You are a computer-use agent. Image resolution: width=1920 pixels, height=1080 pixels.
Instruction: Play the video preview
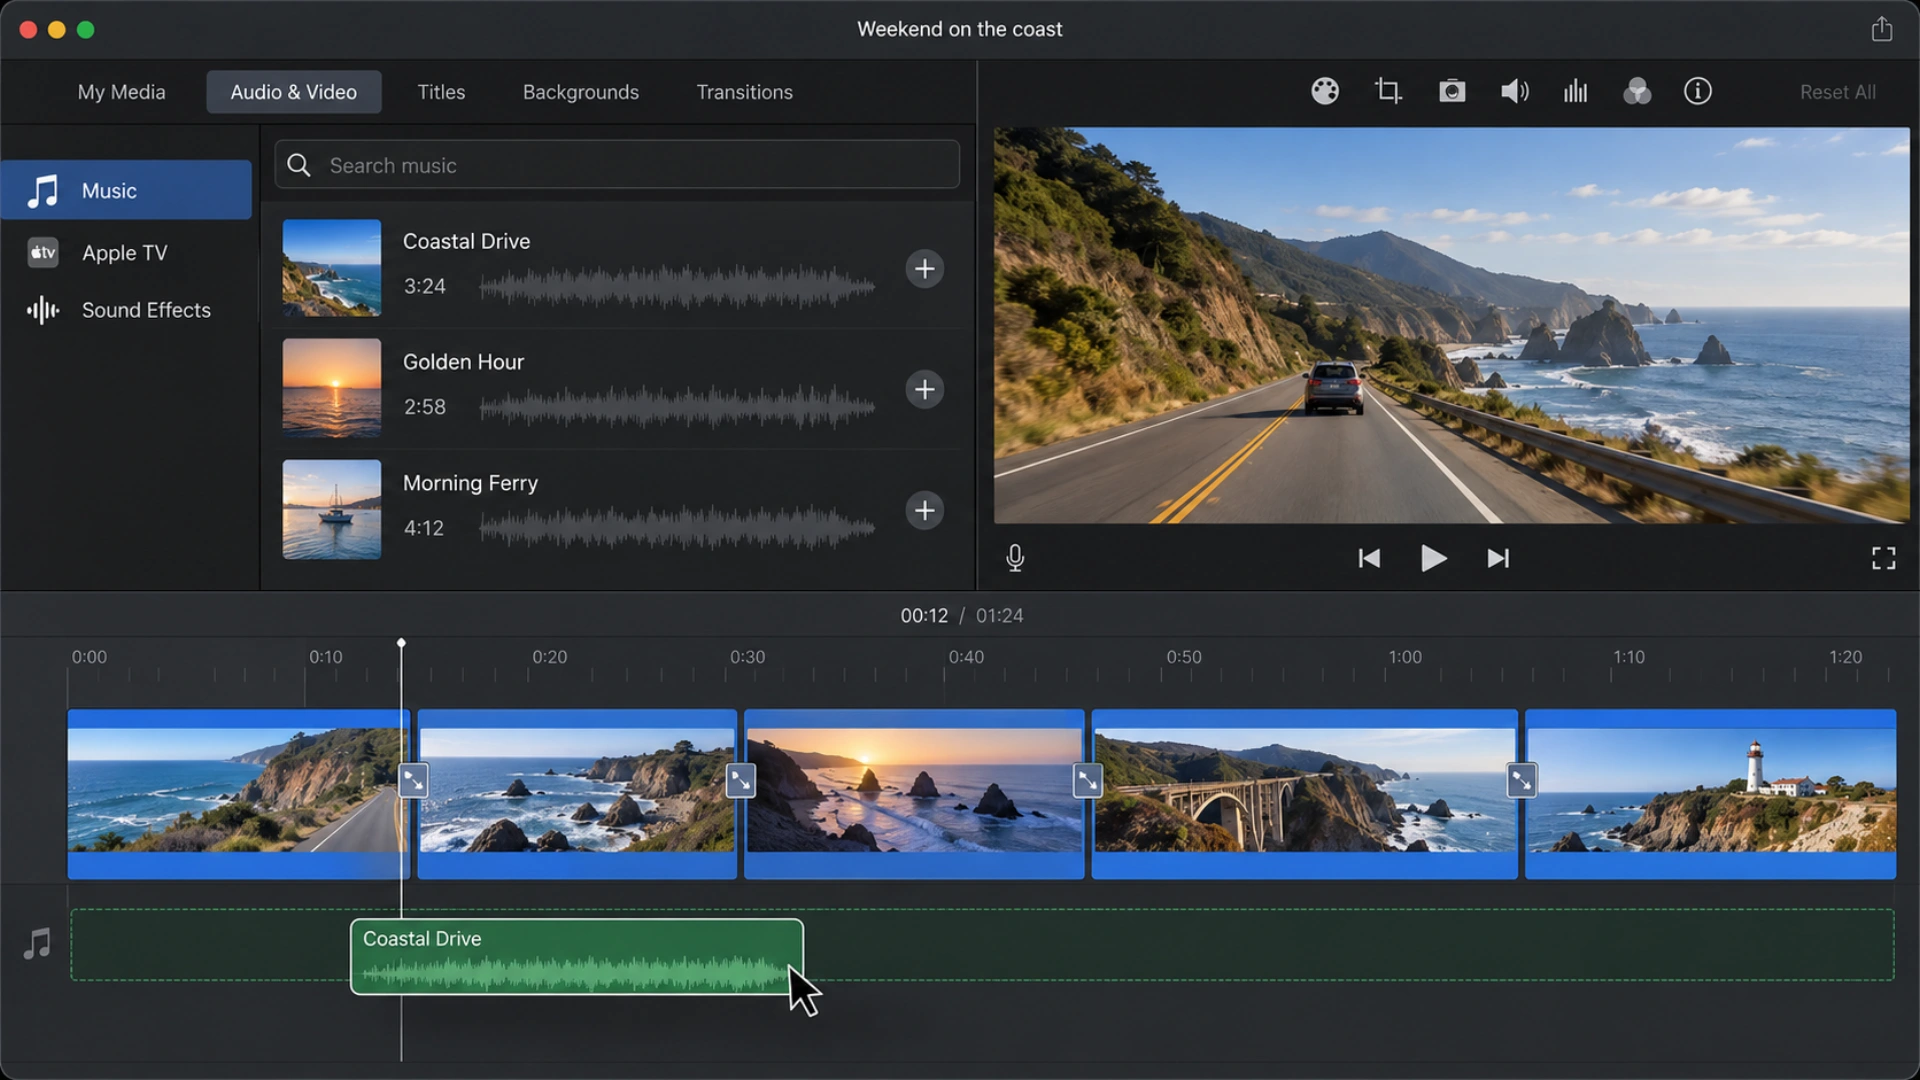(1433, 558)
